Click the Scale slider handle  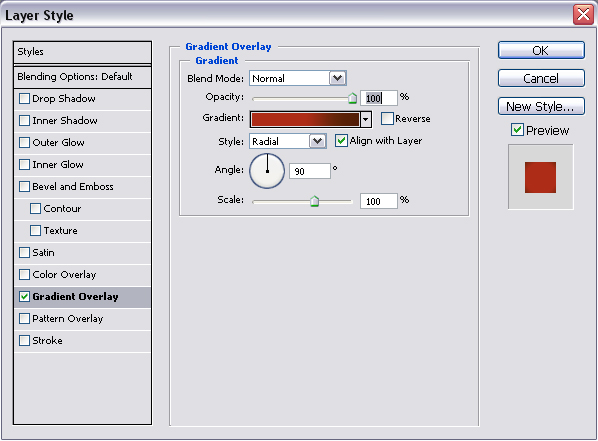(314, 201)
